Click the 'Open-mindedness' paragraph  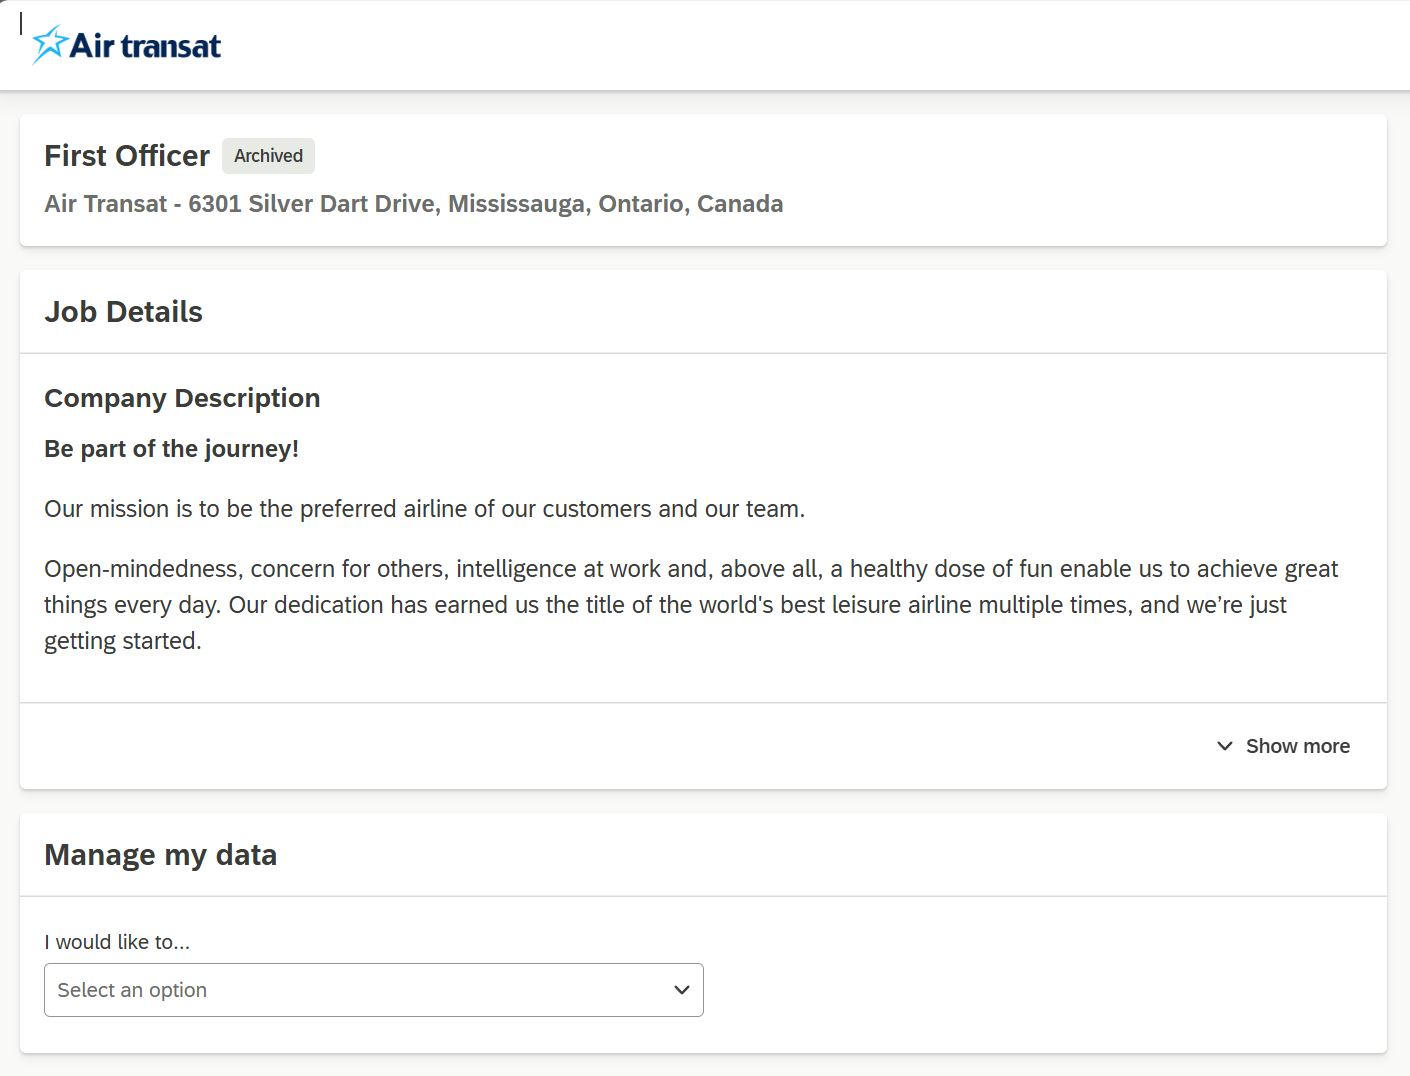(691, 605)
